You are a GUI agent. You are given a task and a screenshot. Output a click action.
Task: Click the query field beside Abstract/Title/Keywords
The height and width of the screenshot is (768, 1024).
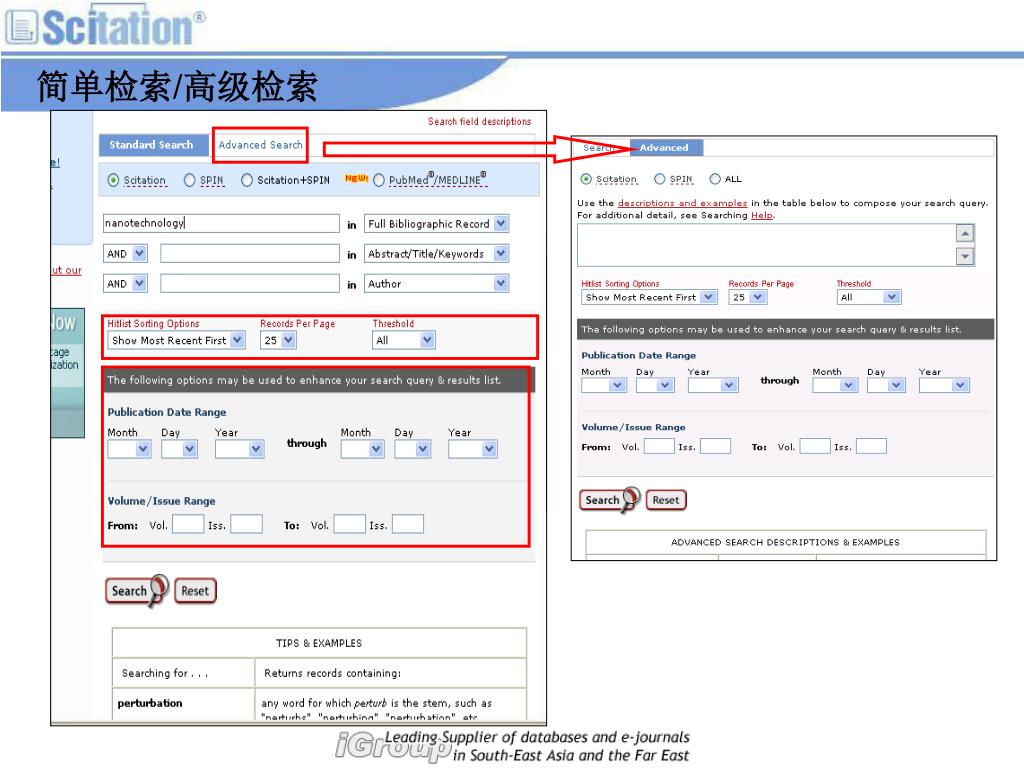pyautogui.click(x=250, y=253)
